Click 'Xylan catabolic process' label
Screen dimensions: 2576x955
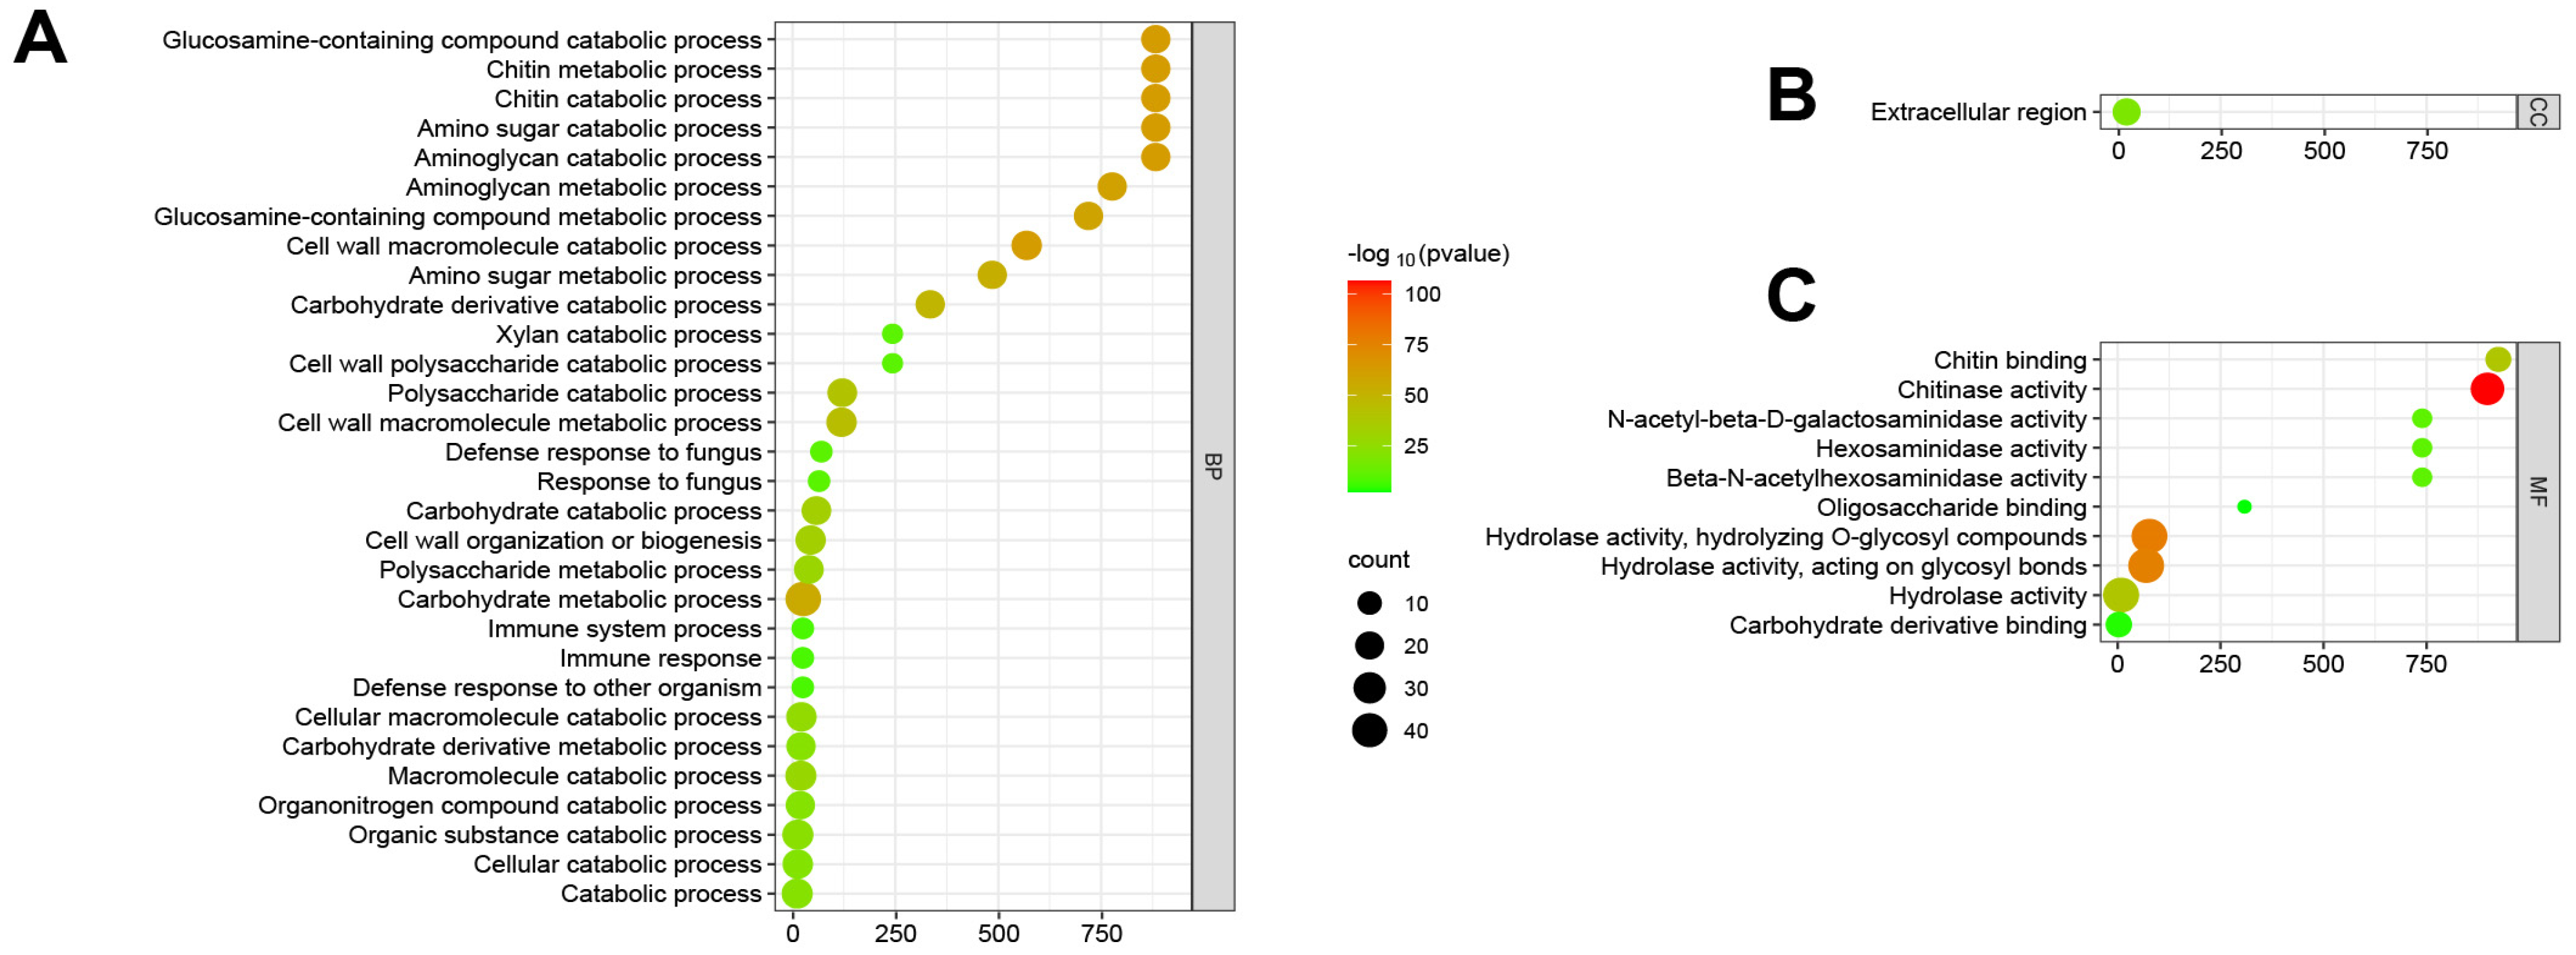(629, 334)
